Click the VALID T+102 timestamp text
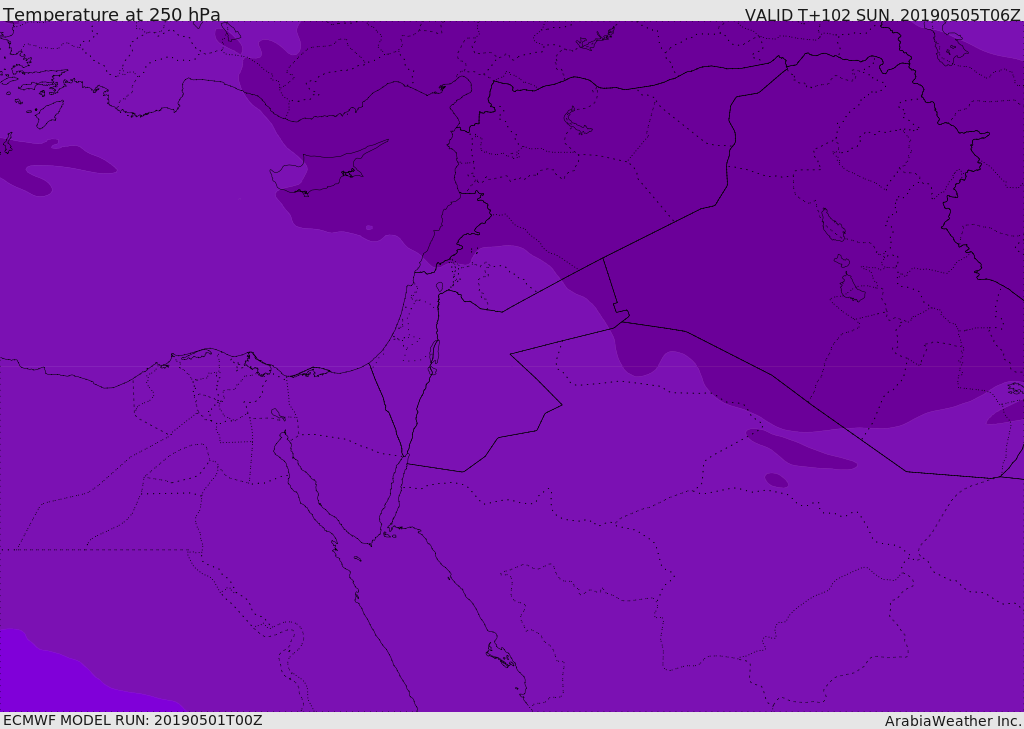This screenshot has height=729, width=1024. click(882, 14)
